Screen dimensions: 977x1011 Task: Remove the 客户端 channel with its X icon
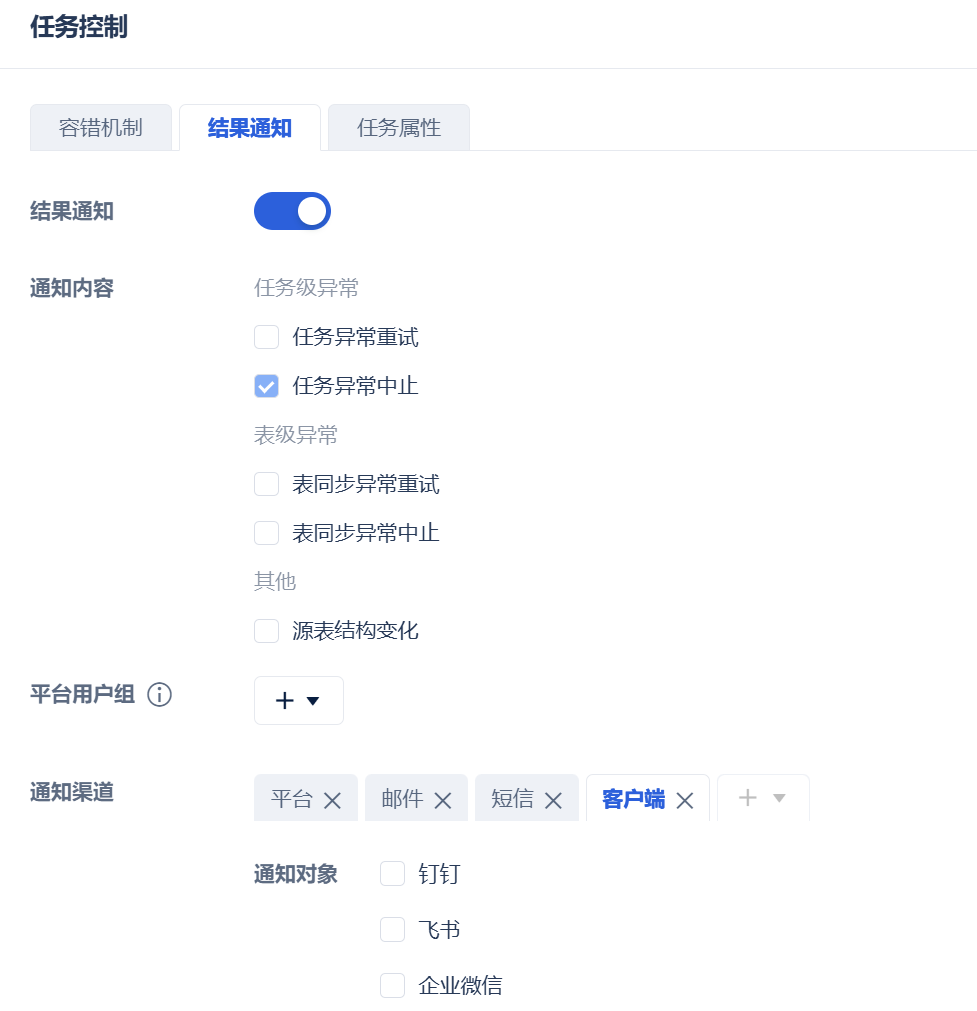pos(685,800)
